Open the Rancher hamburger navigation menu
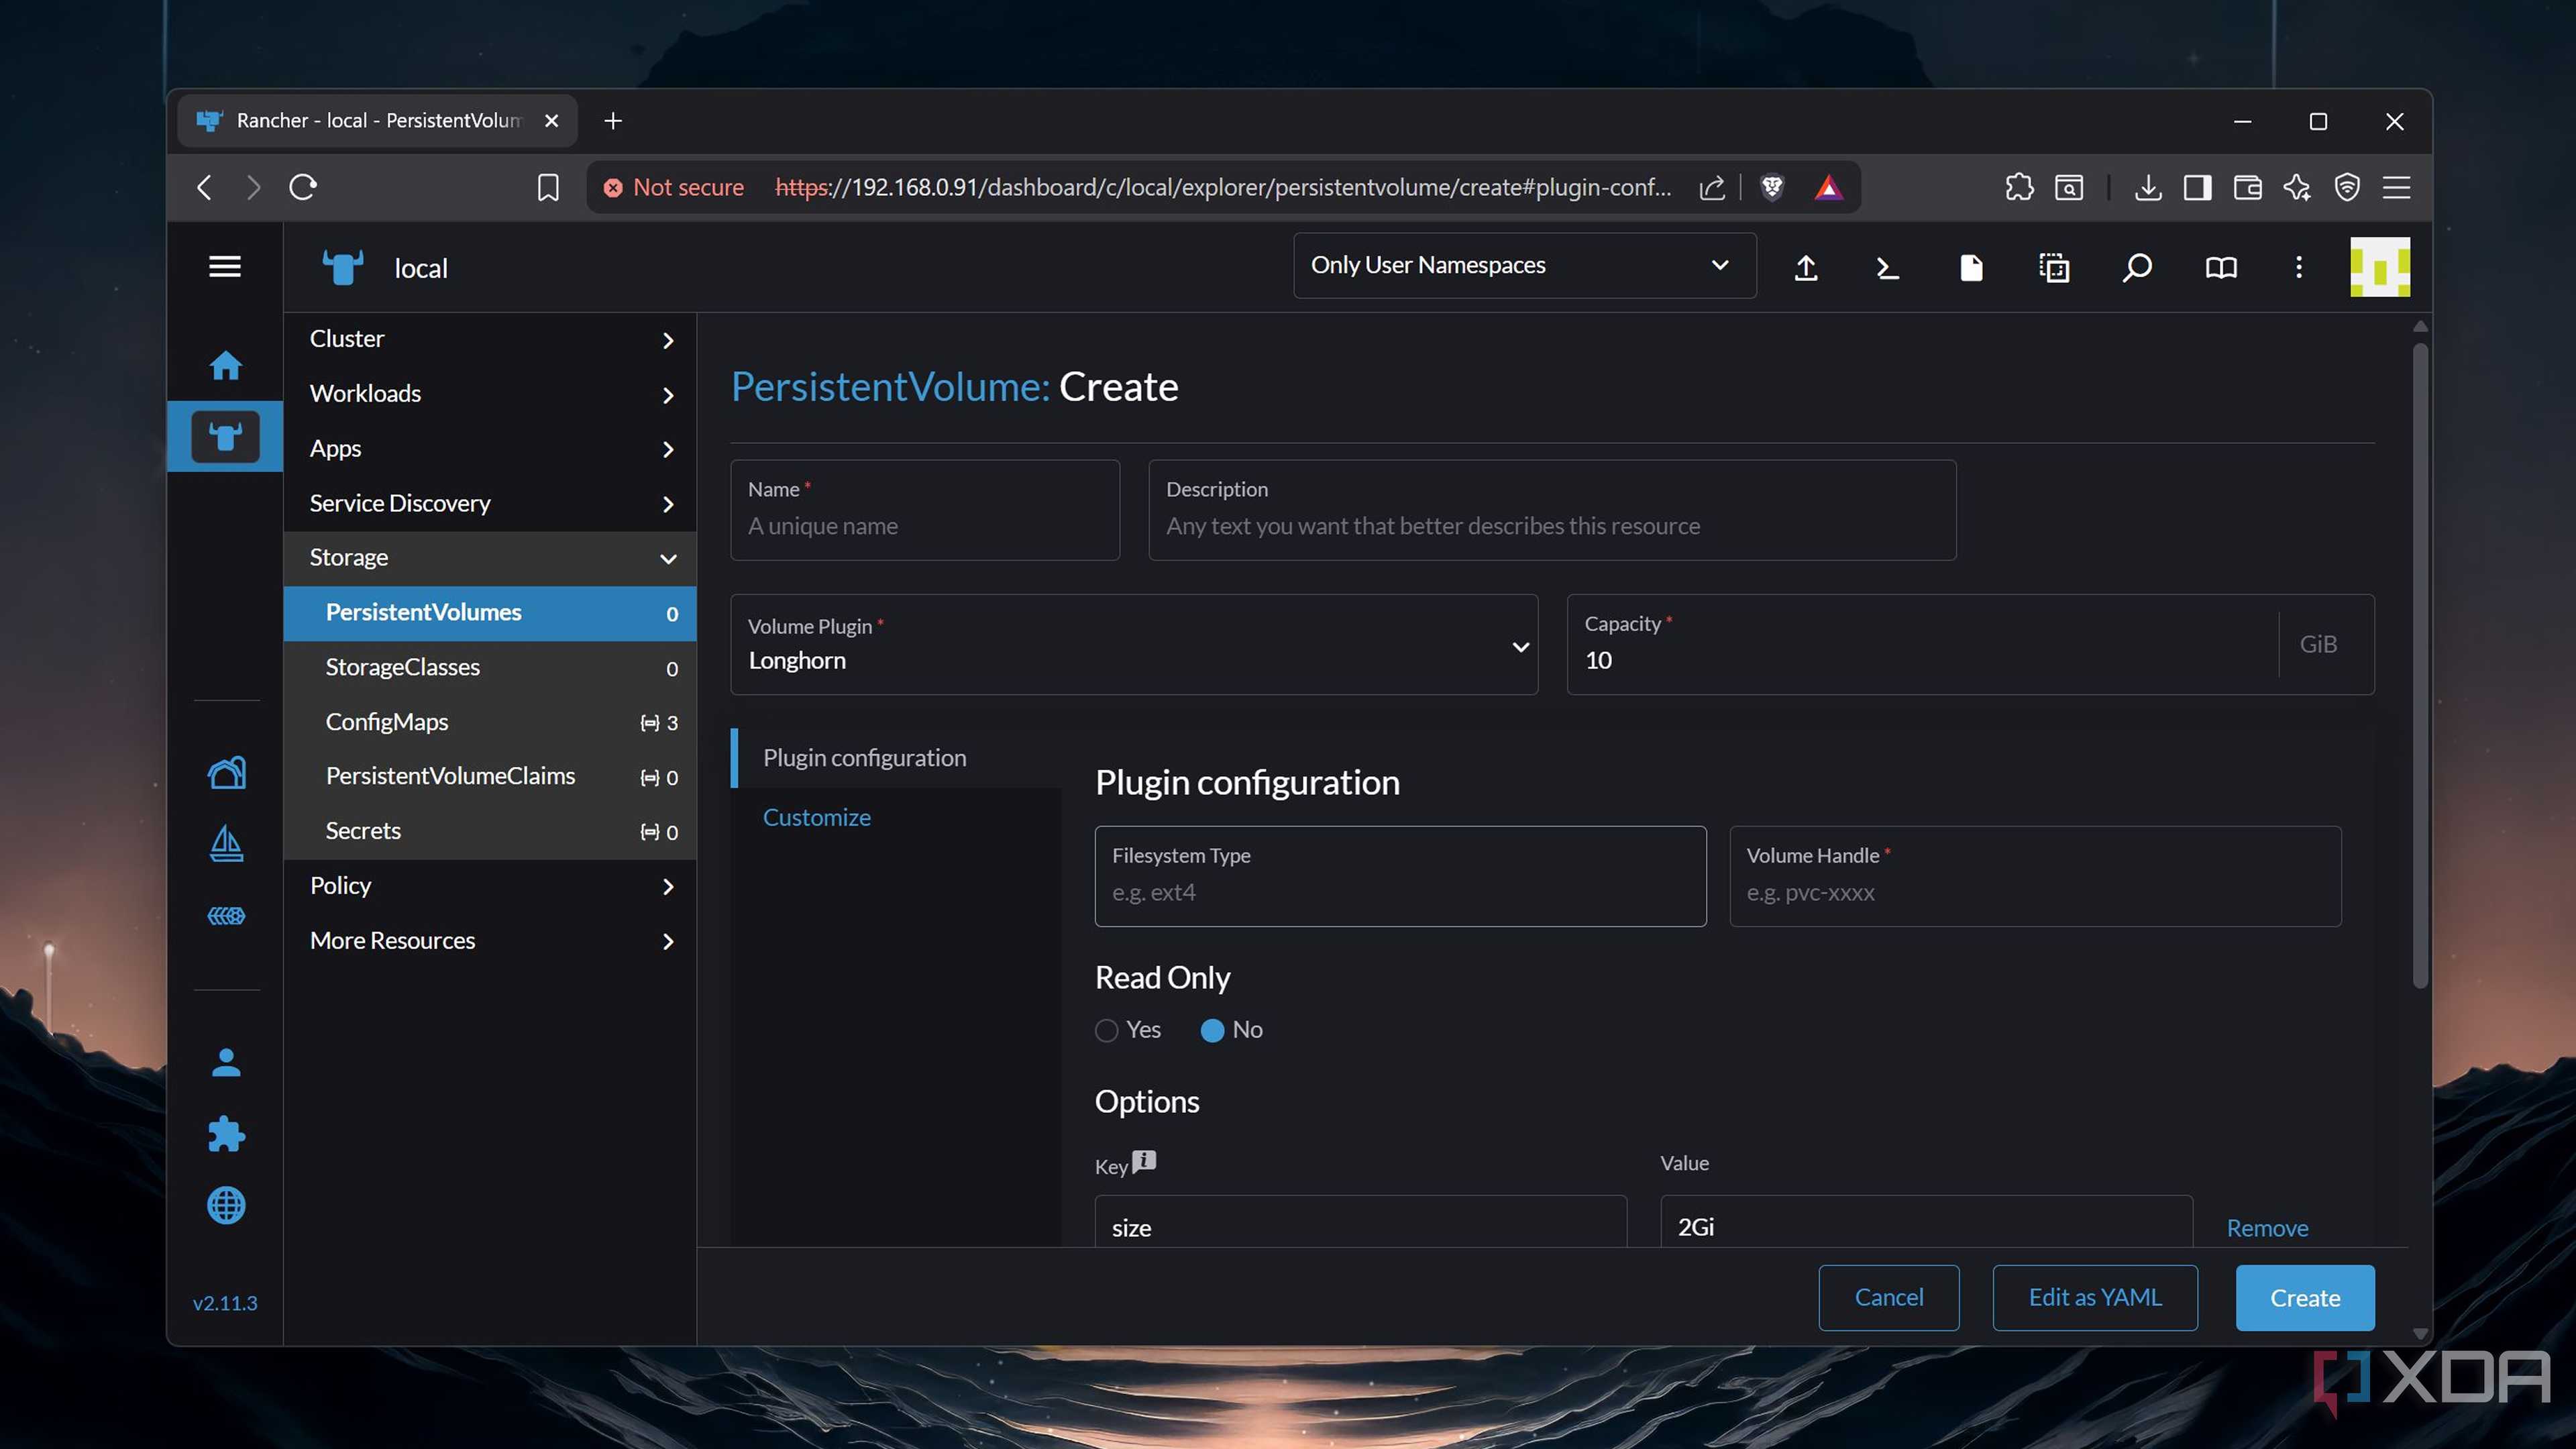 pyautogui.click(x=225, y=267)
